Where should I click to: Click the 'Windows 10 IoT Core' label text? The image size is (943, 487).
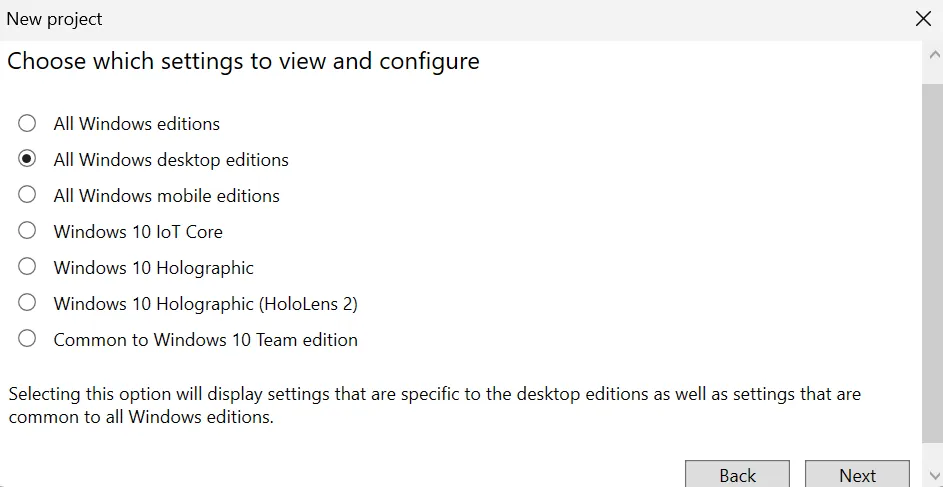tap(138, 232)
